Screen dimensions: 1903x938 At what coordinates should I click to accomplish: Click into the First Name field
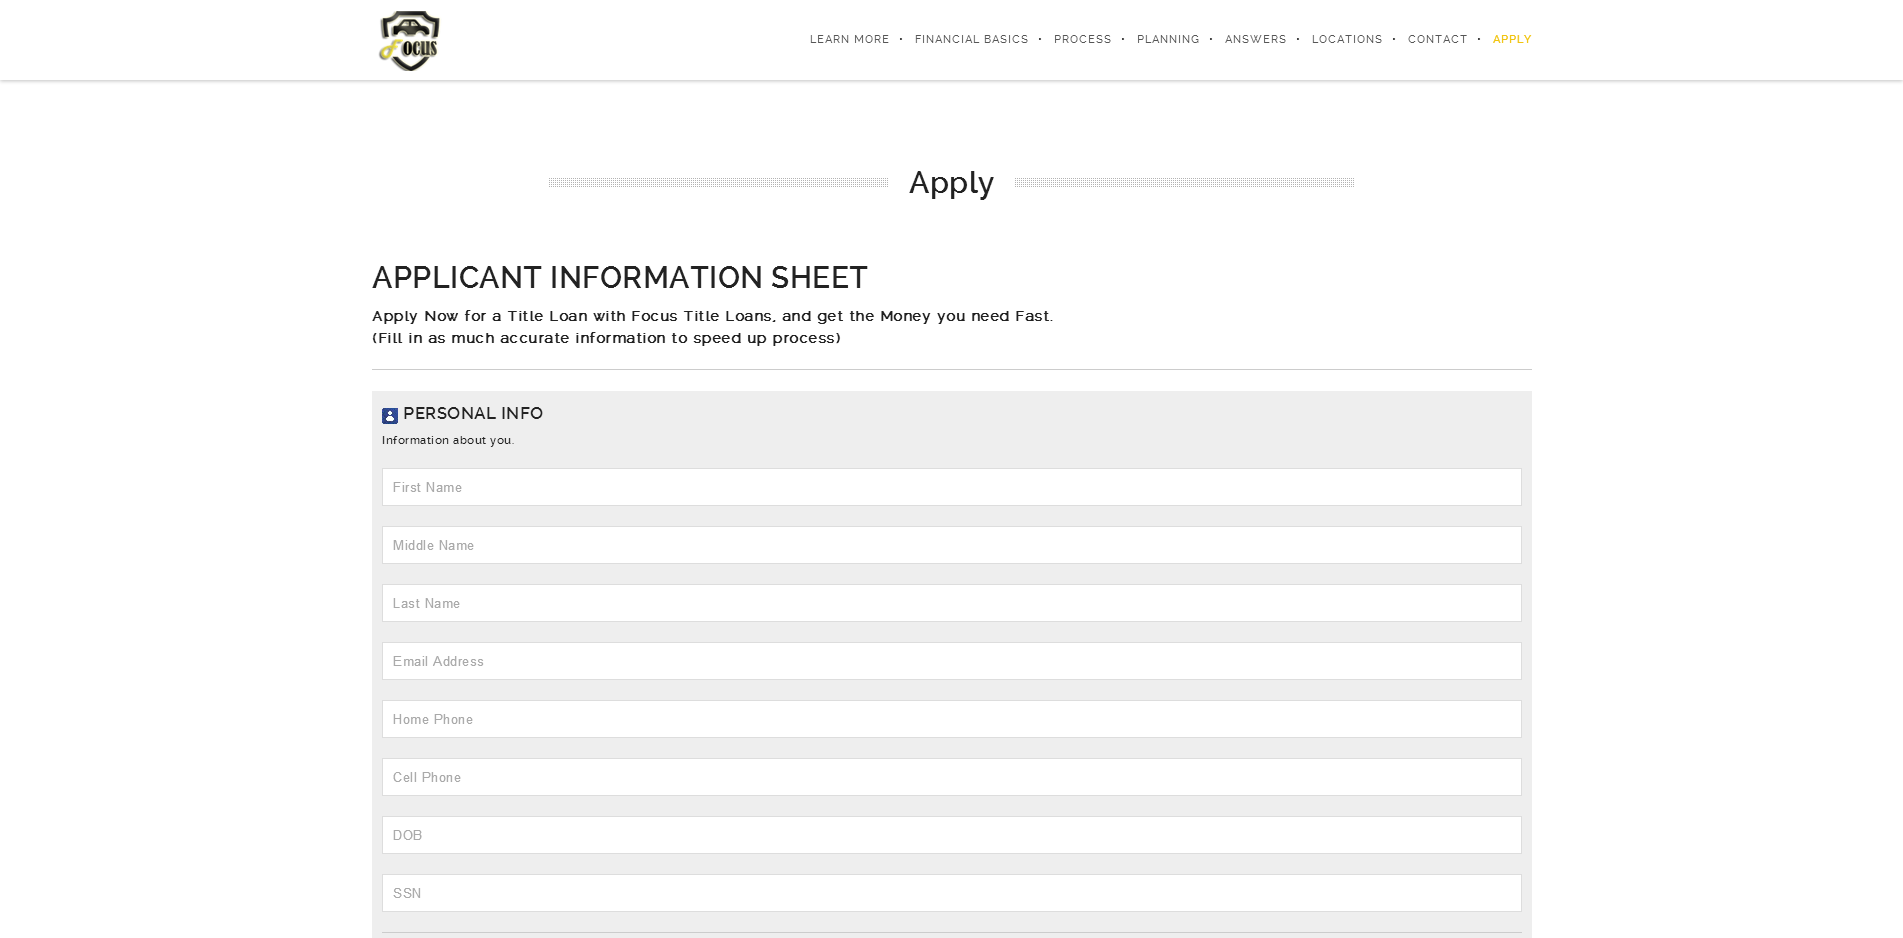click(951, 487)
